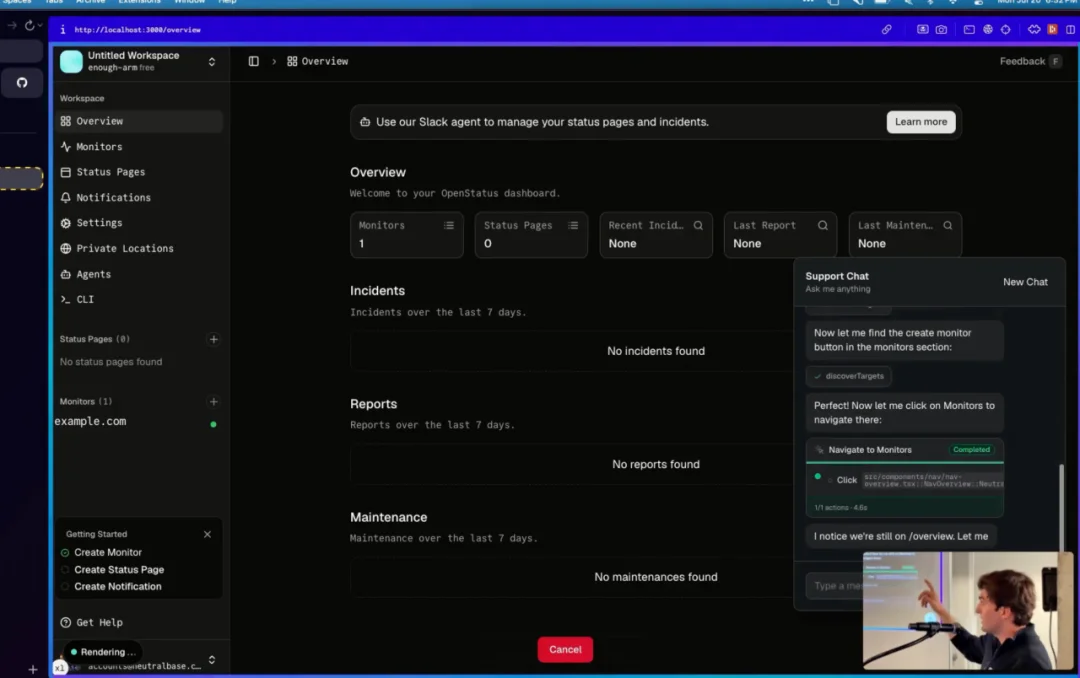The height and width of the screenshot is (678, 1080).
Task: Open the Status Pages card list icon
Action: (573, 225)
